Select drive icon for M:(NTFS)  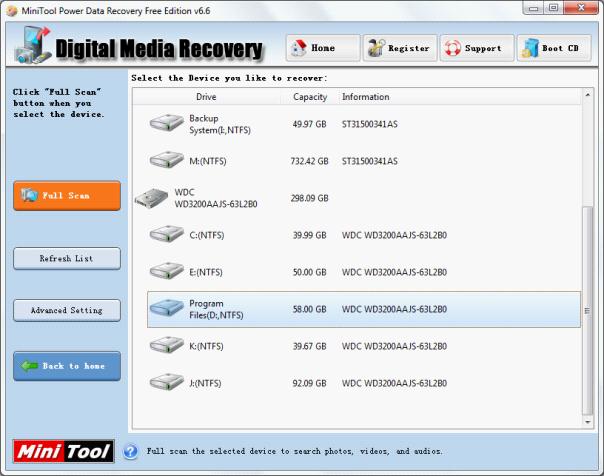(x=166, y=160)
